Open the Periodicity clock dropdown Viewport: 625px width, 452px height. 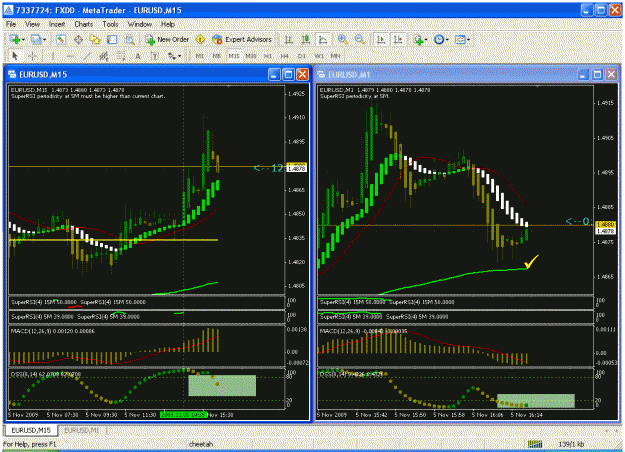tap(441, 39)
